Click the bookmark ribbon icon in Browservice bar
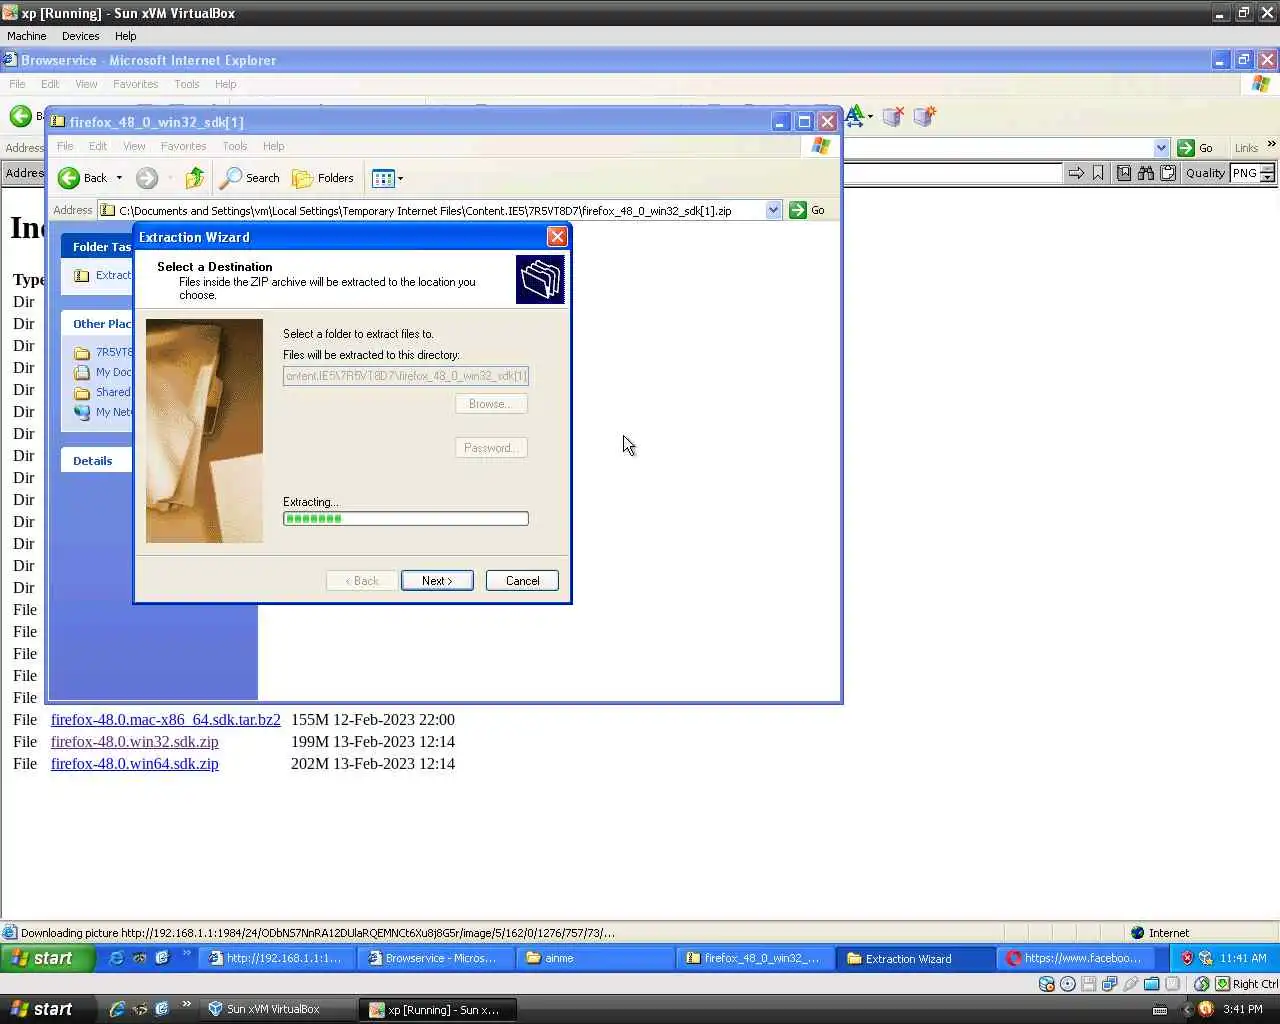The width and height of the screenshot is (1280, 1024). coord(1098,173)
